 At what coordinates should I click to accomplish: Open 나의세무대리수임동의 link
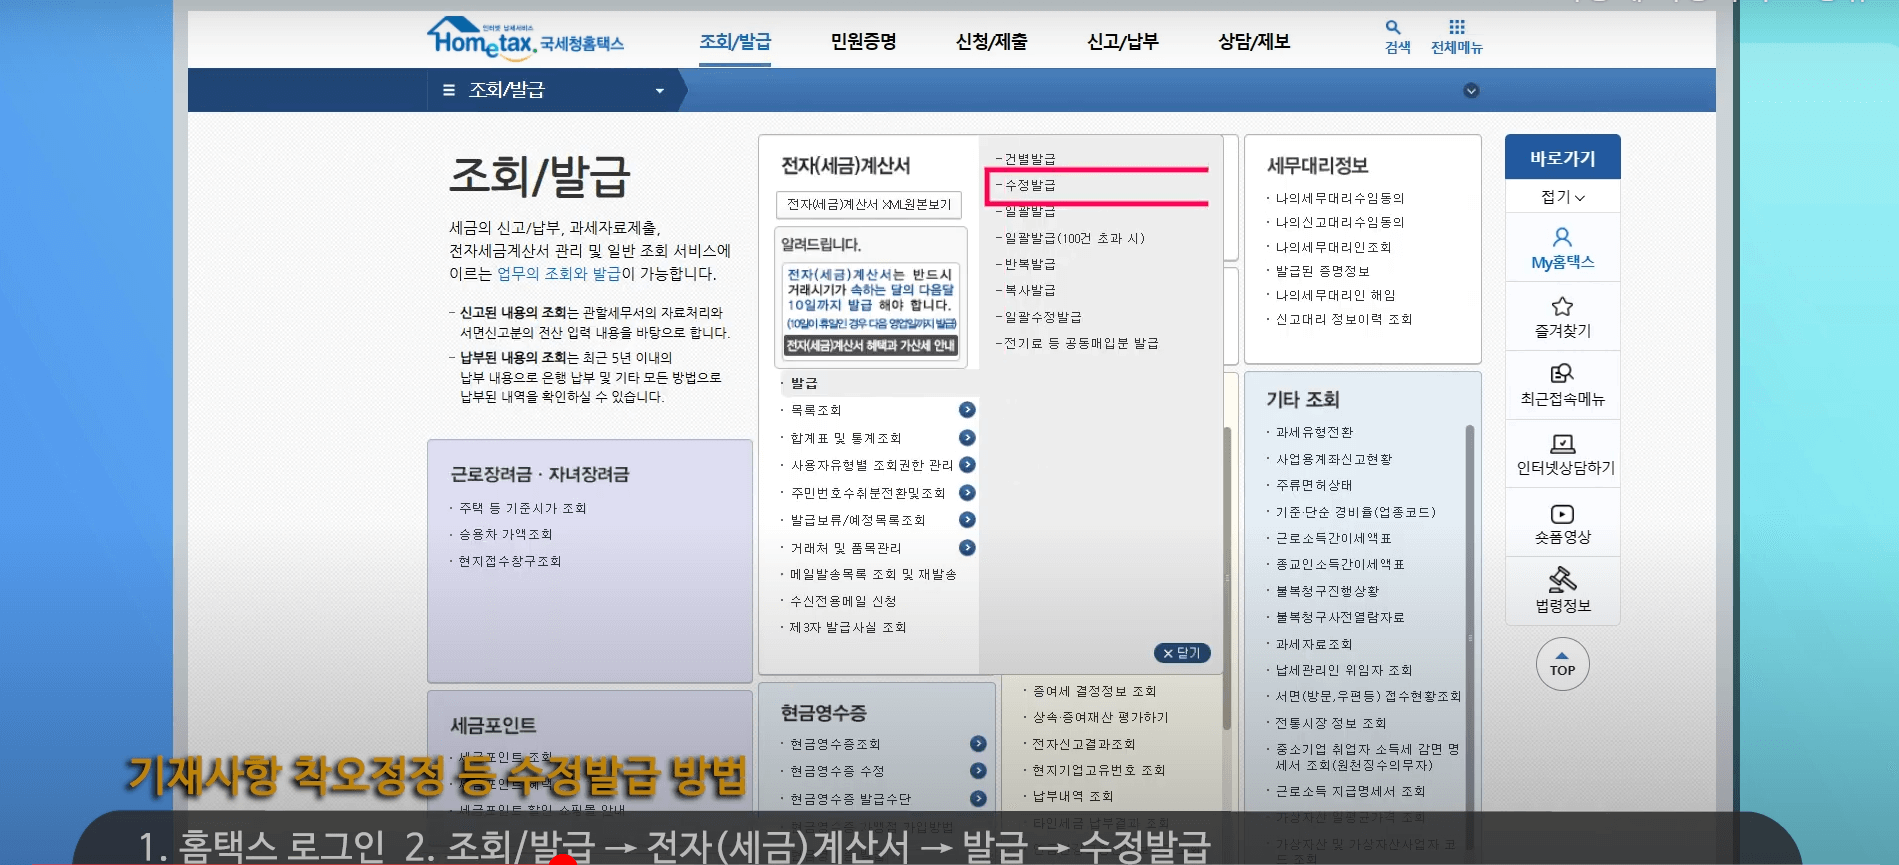(1339, 198)
